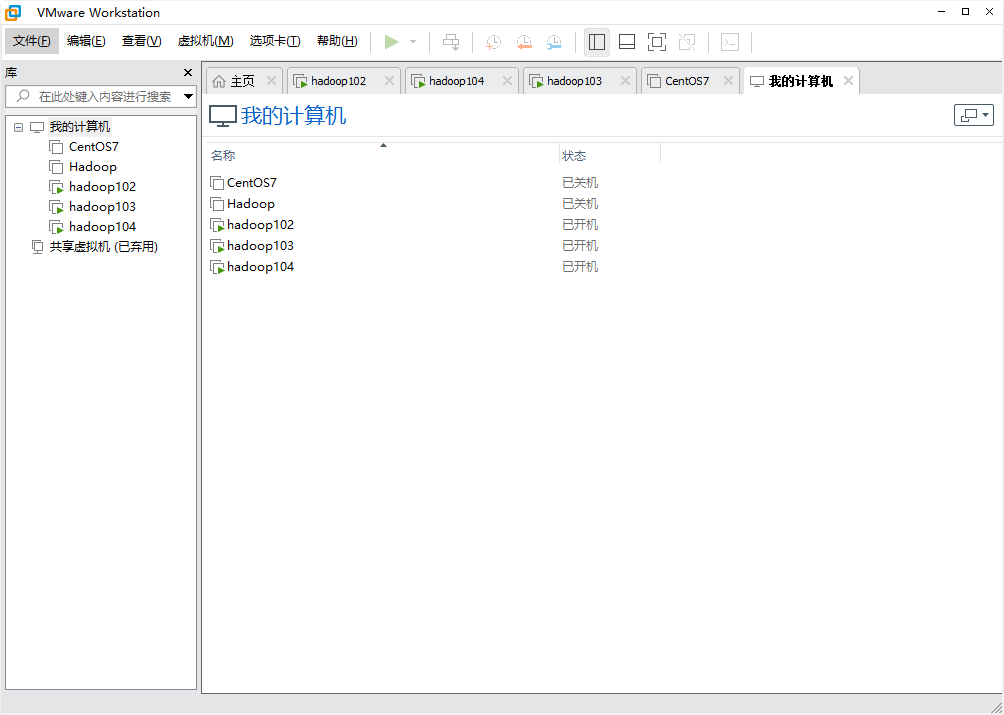Viewport: 1004px width, 715px height.
Task: Open the 帮助(H) menu
Action: pyautogui.click(x=337, y=41)
